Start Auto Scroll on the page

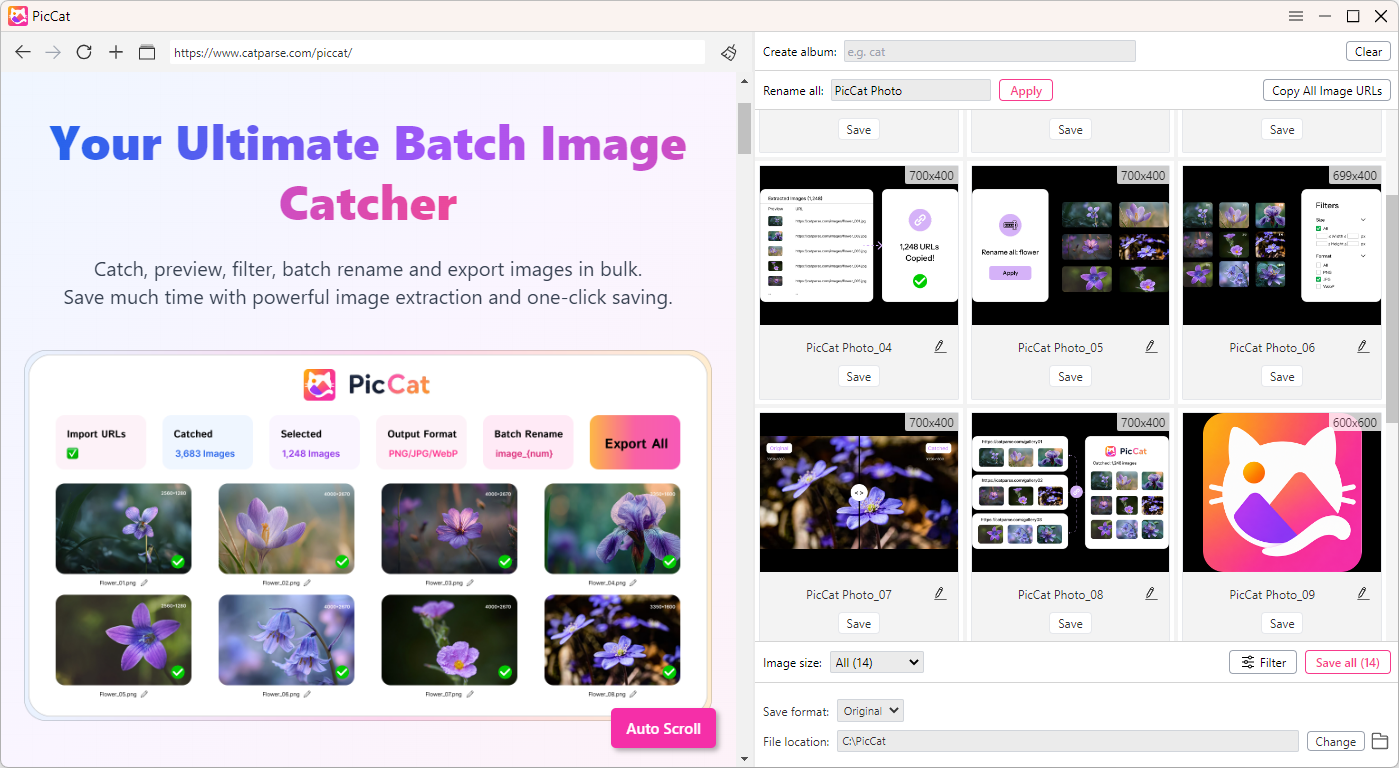pyautogui.click(x=664, y=728)
